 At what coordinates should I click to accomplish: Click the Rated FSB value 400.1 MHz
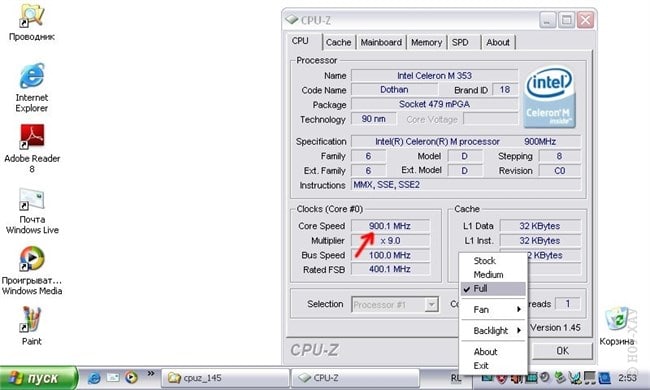[390, 269]
